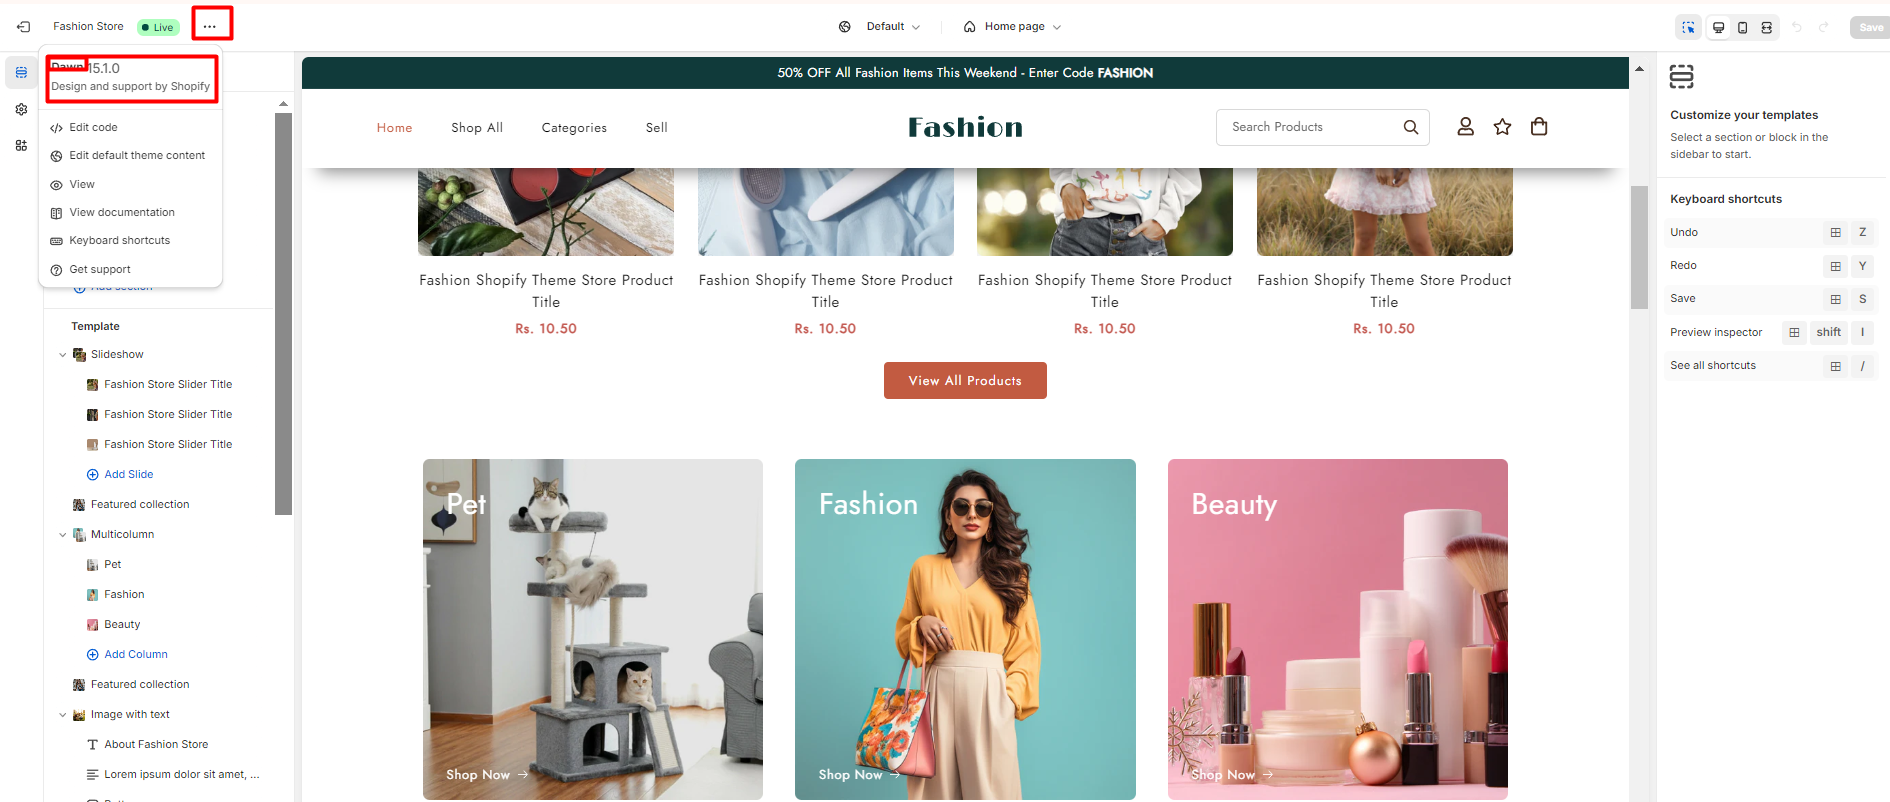Open the three-dot theme actions menu
This screenshot has height=802, width=1890.
click(x=209, y=27)
